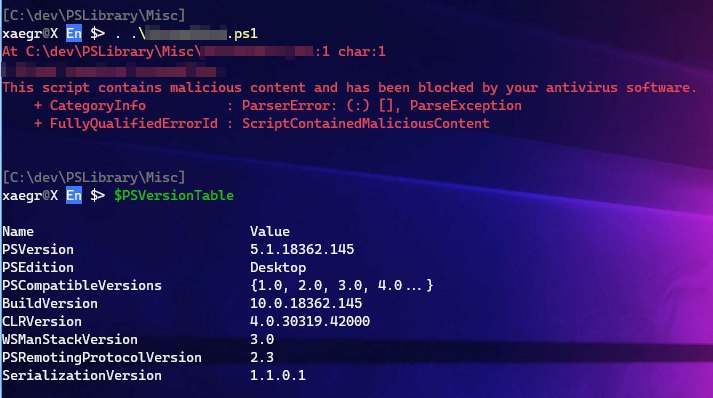Click ScriptContainedMaliciousContent error id text
Image resolution: width=713 pixels, height=398 pixels.
tap(366, 123)
